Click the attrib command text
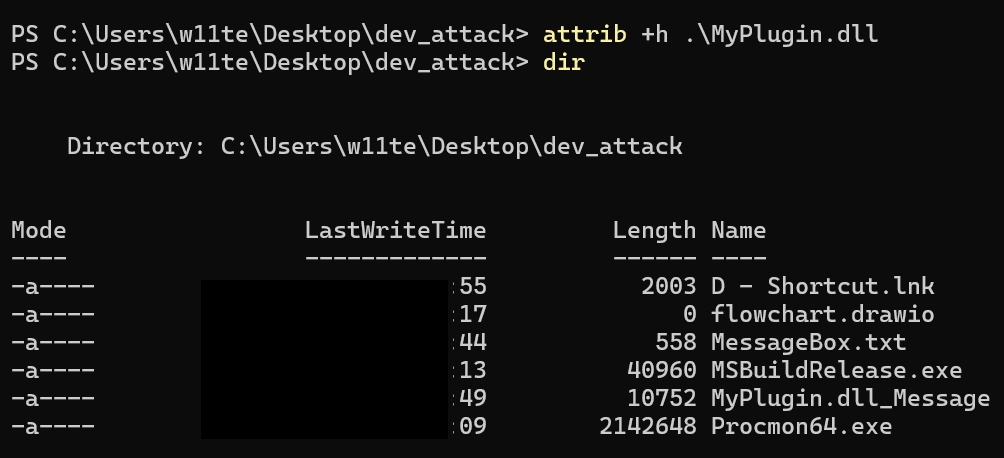Image resolution: width=1004 pixels, height=458 pixels. 585,35
